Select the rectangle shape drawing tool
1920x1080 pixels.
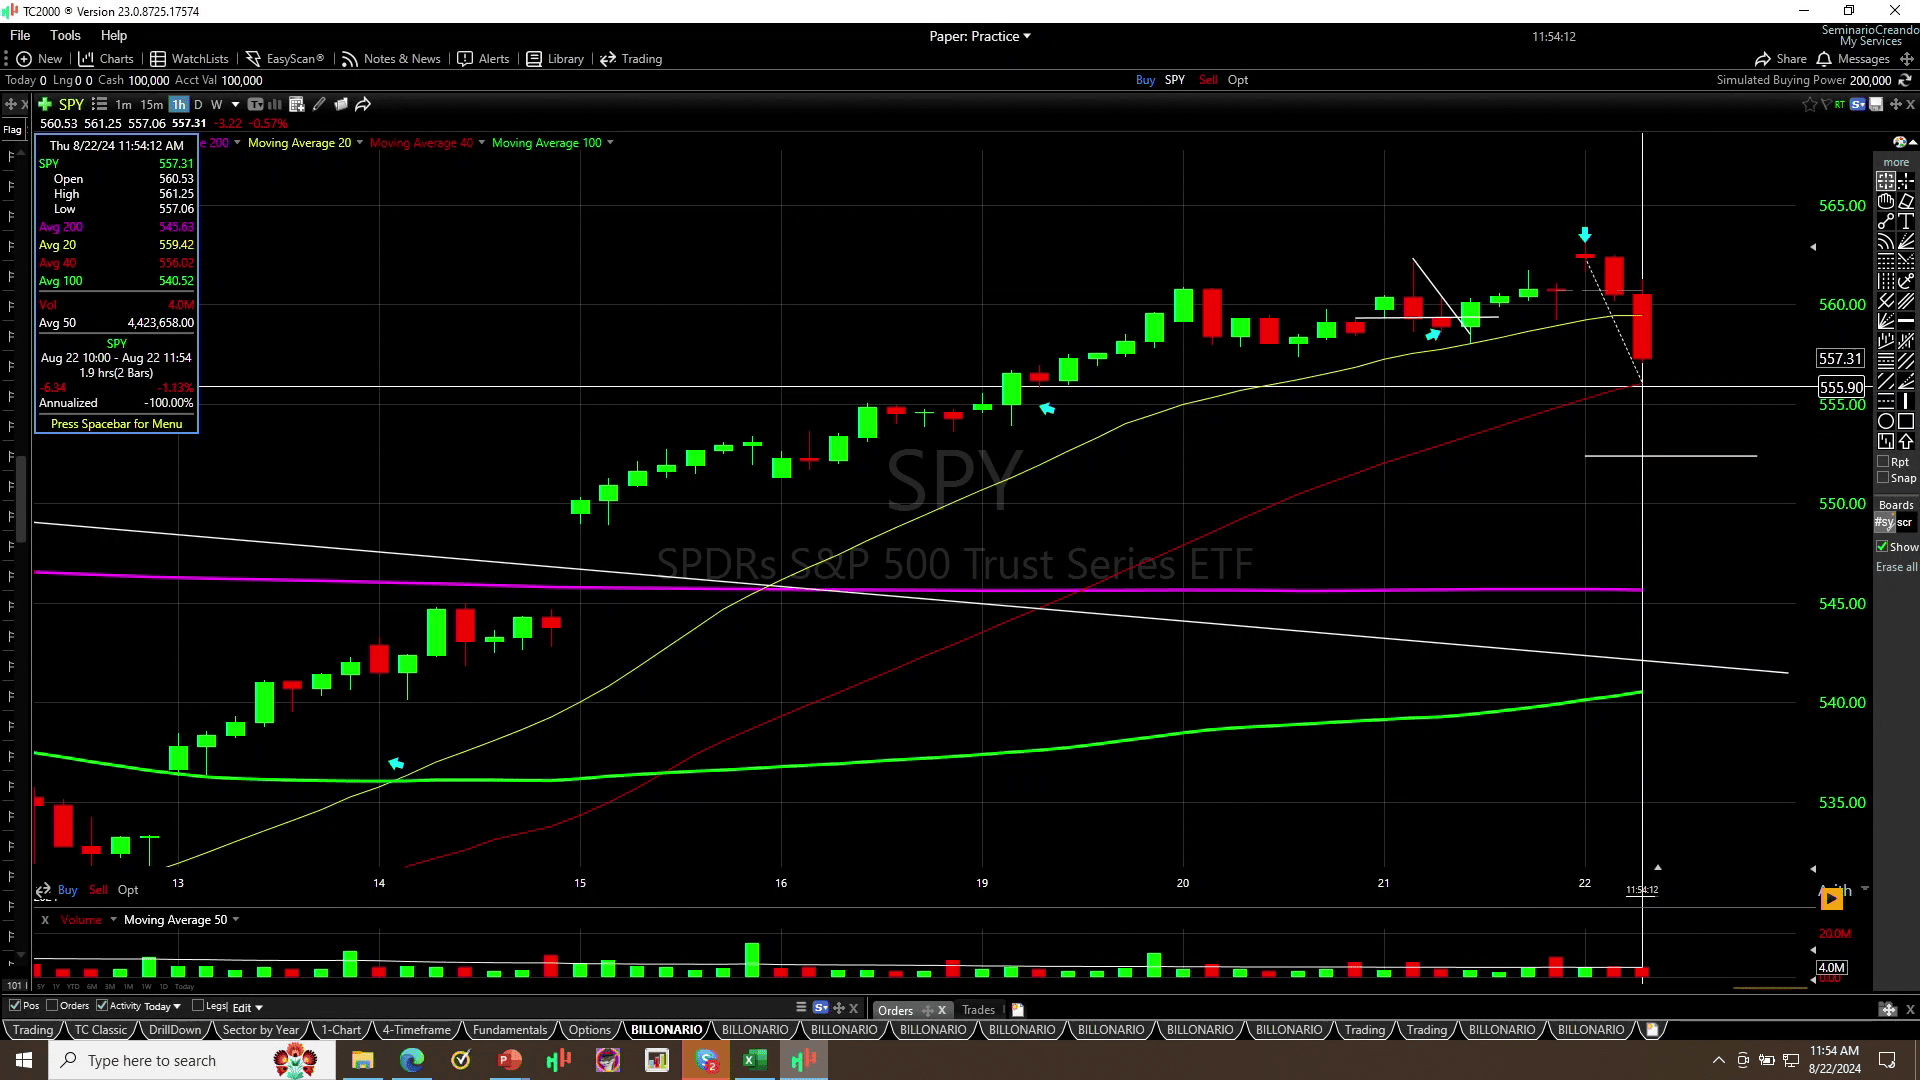point(1906,422)
